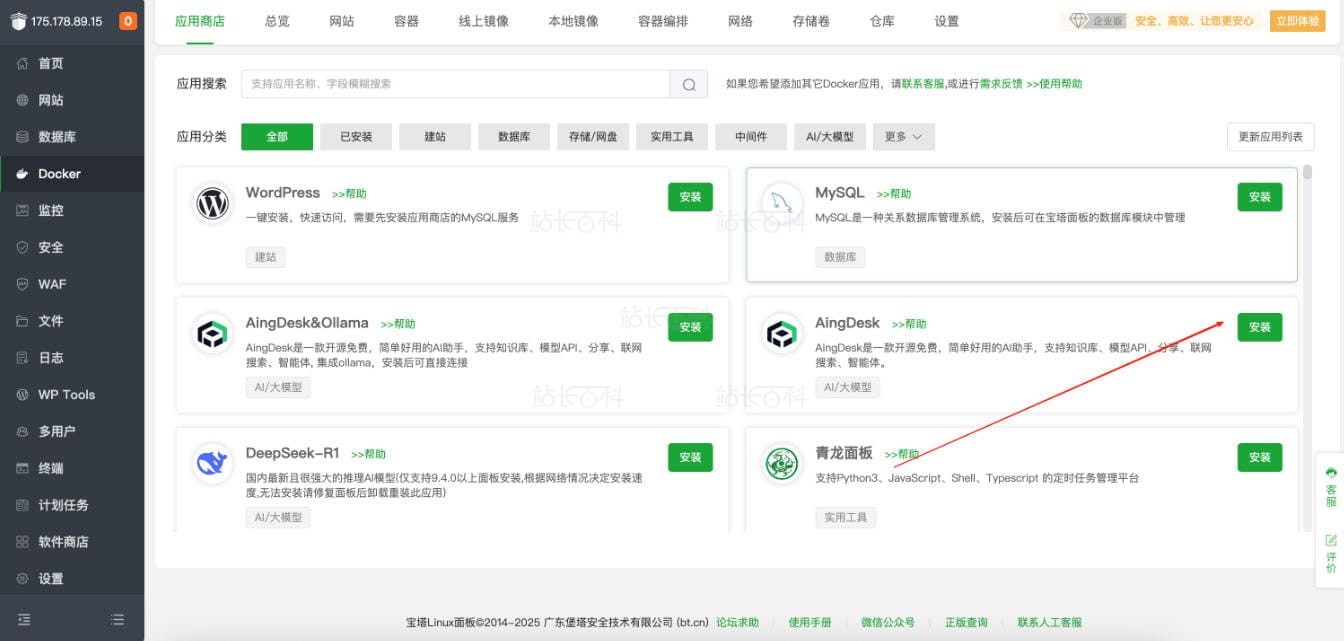Filter by 建站 category
The width and height of the screenshot is (1344, 641).
point(435,137)
